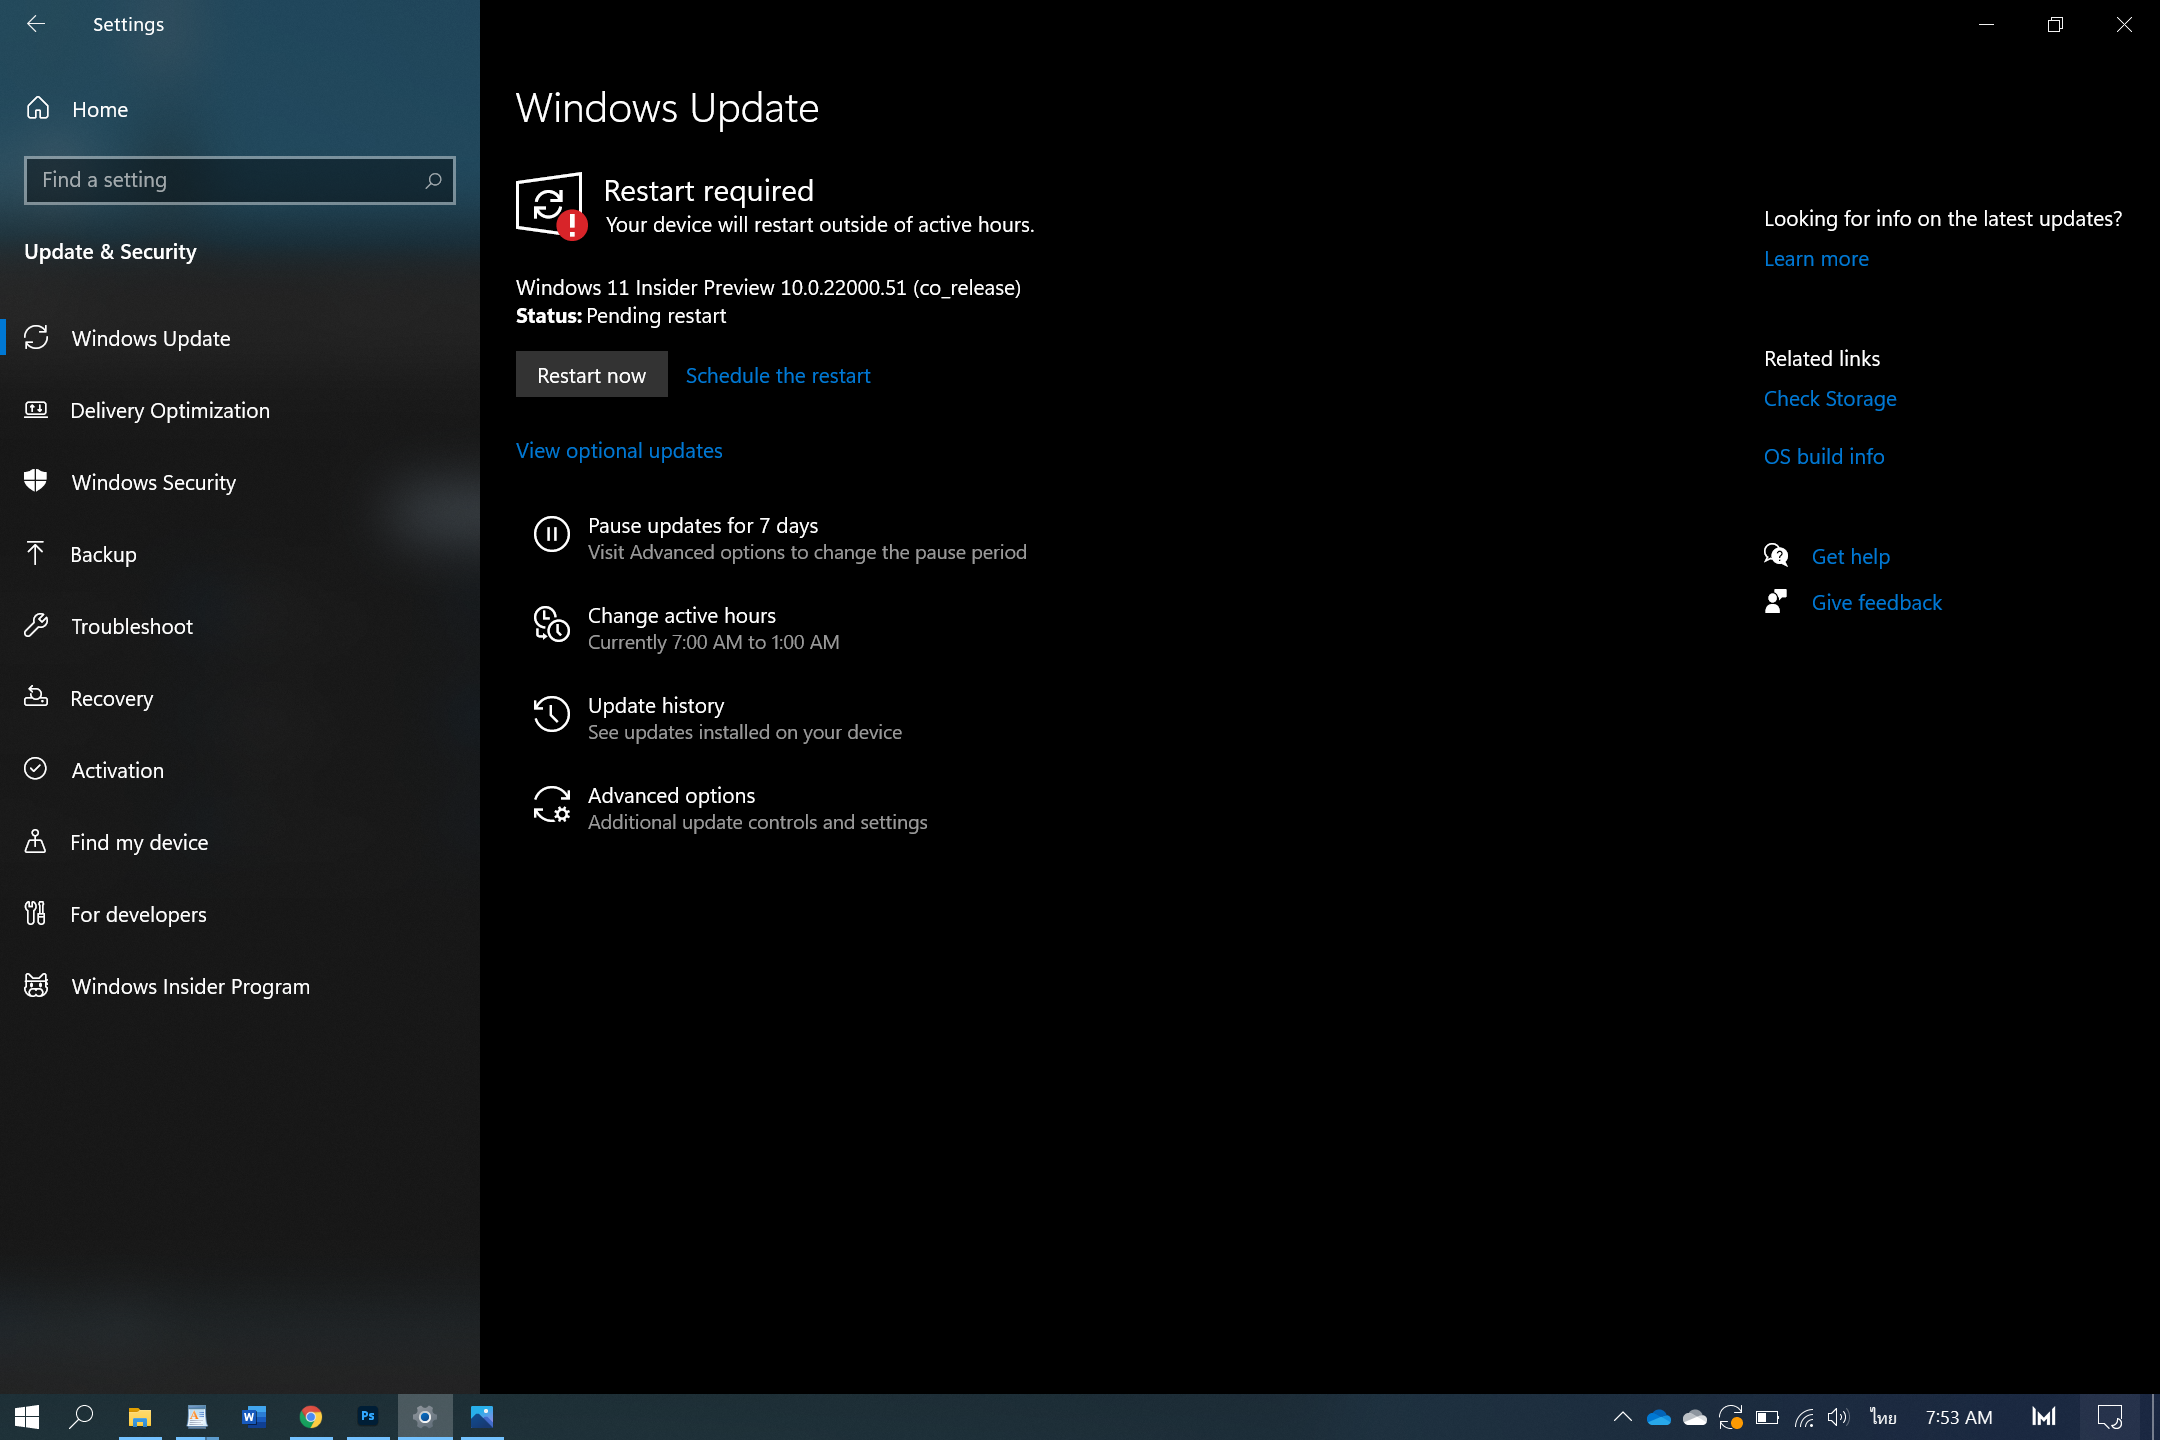The height and width of the screenshot is (1440, 2160).
Task: Click the back arrow in Settings
Action: coord(36,24)
